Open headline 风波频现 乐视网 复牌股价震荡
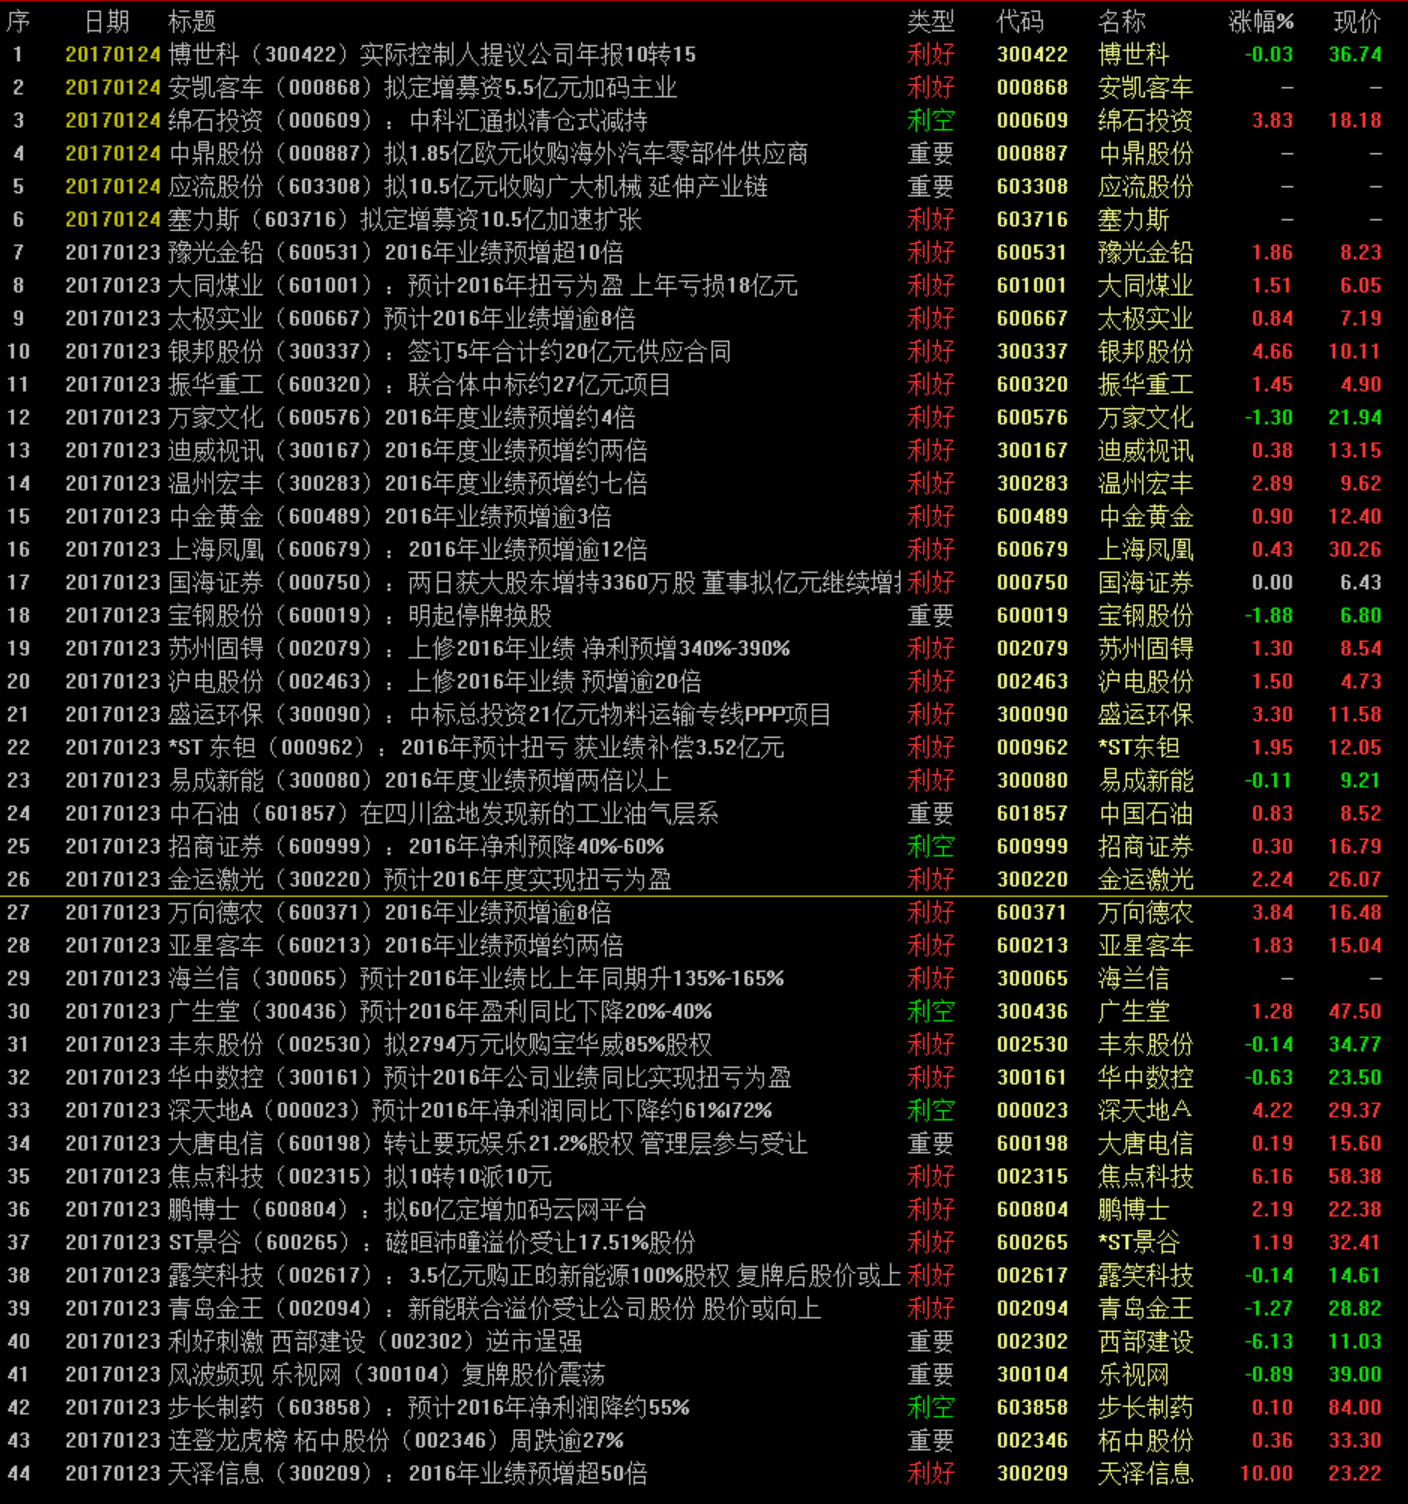1408x1504 pixels. (386, 1374)
